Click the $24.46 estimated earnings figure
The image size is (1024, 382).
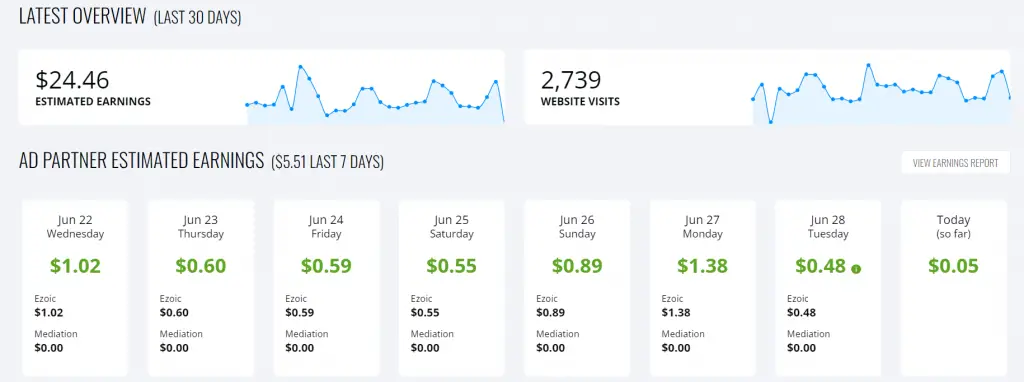coord(72,80)
